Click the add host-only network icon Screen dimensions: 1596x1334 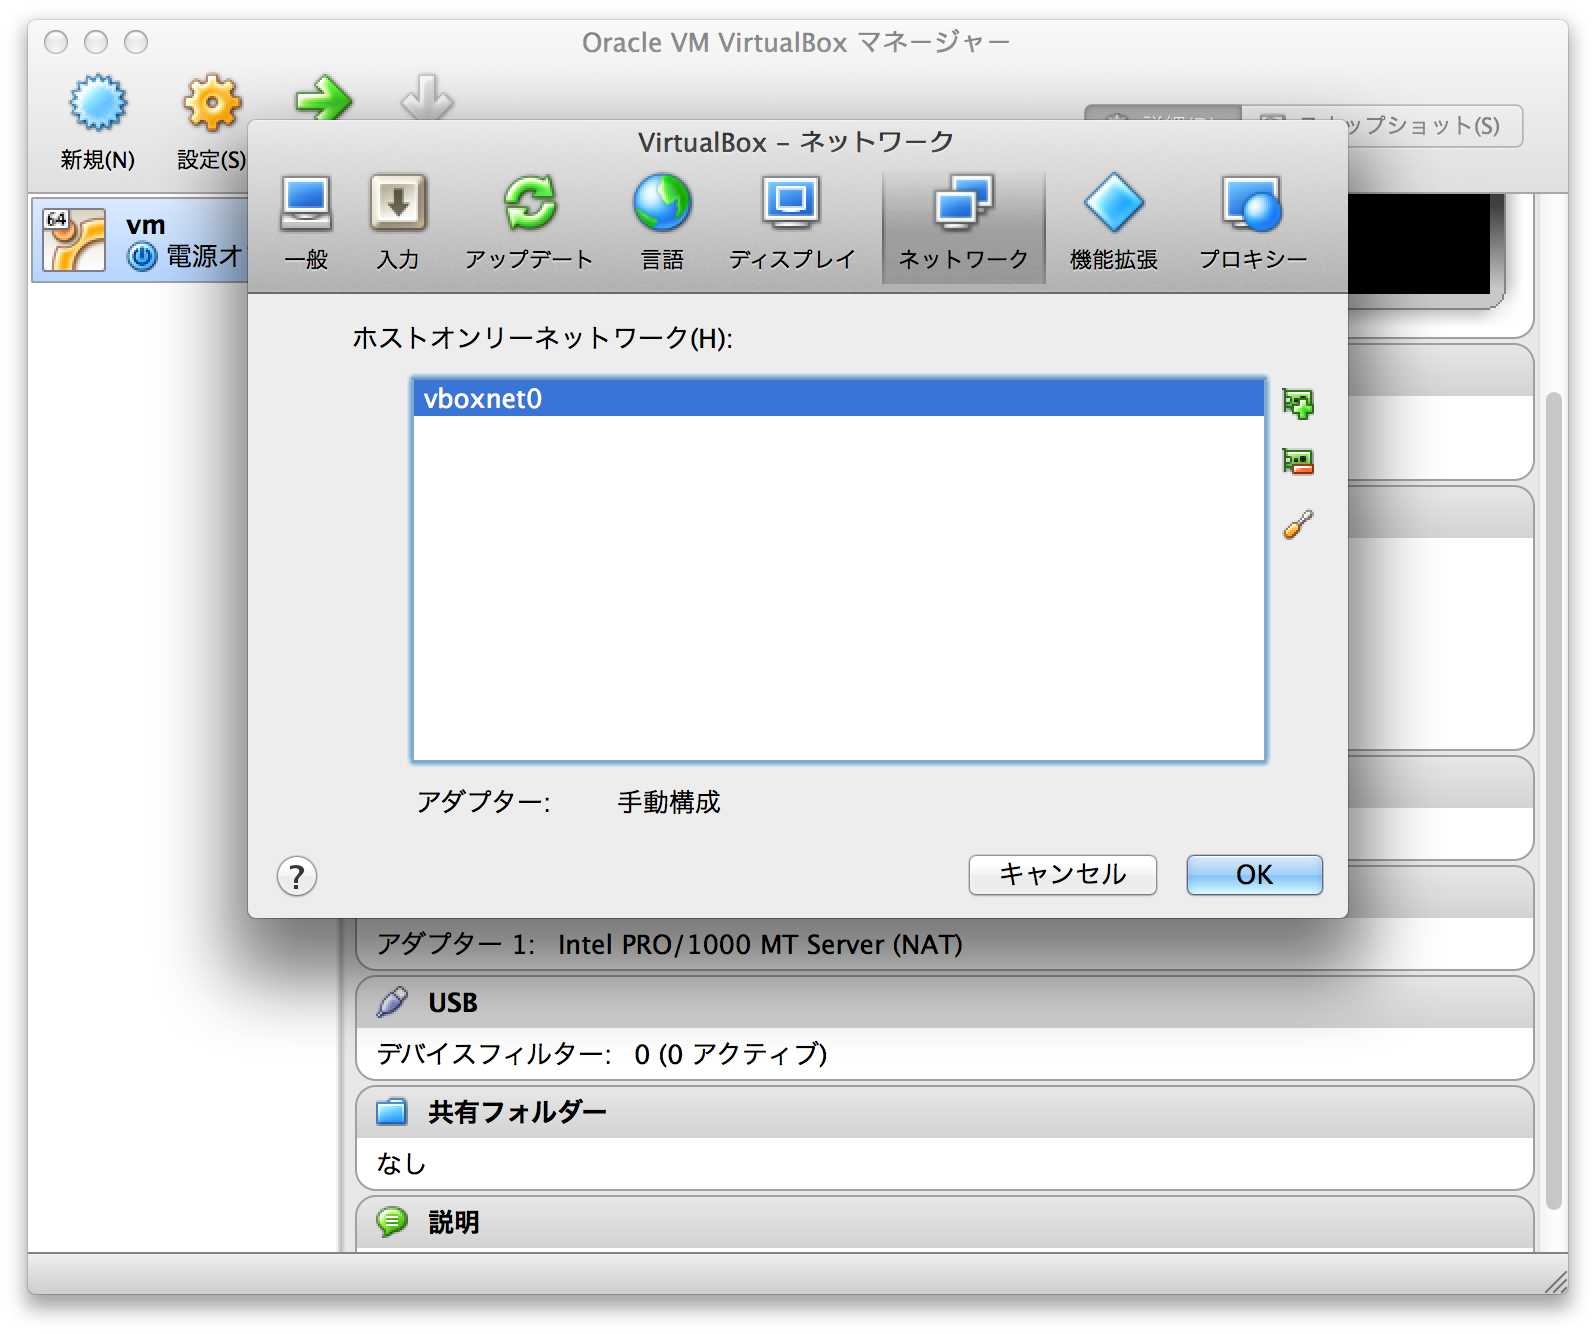click(1298, 404)
